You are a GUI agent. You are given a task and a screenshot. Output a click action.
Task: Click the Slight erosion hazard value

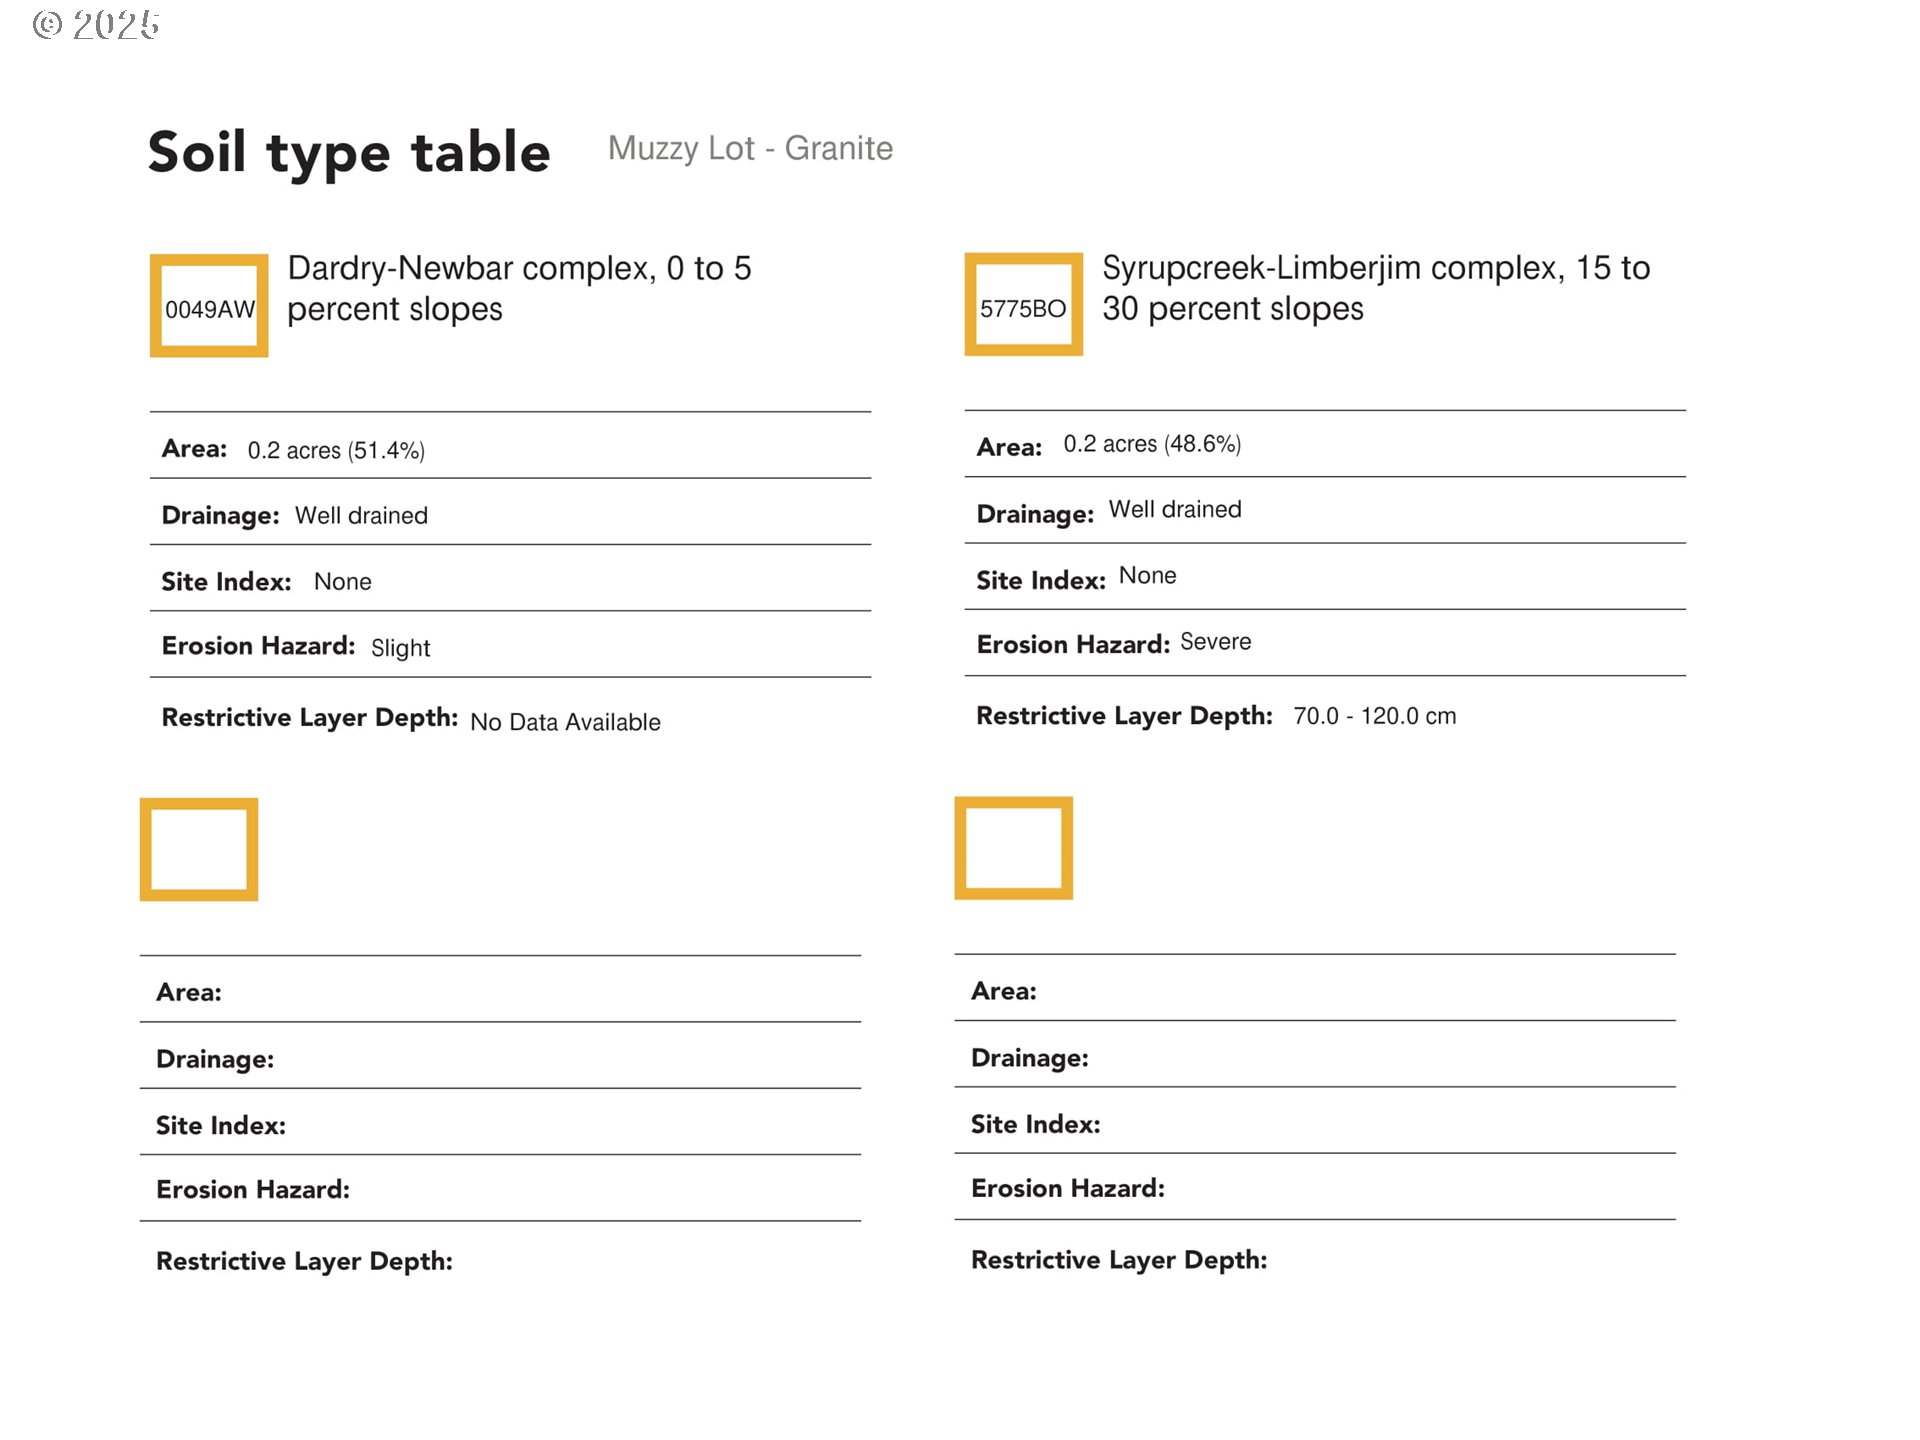pyautogui.click(x=400, y=648)
